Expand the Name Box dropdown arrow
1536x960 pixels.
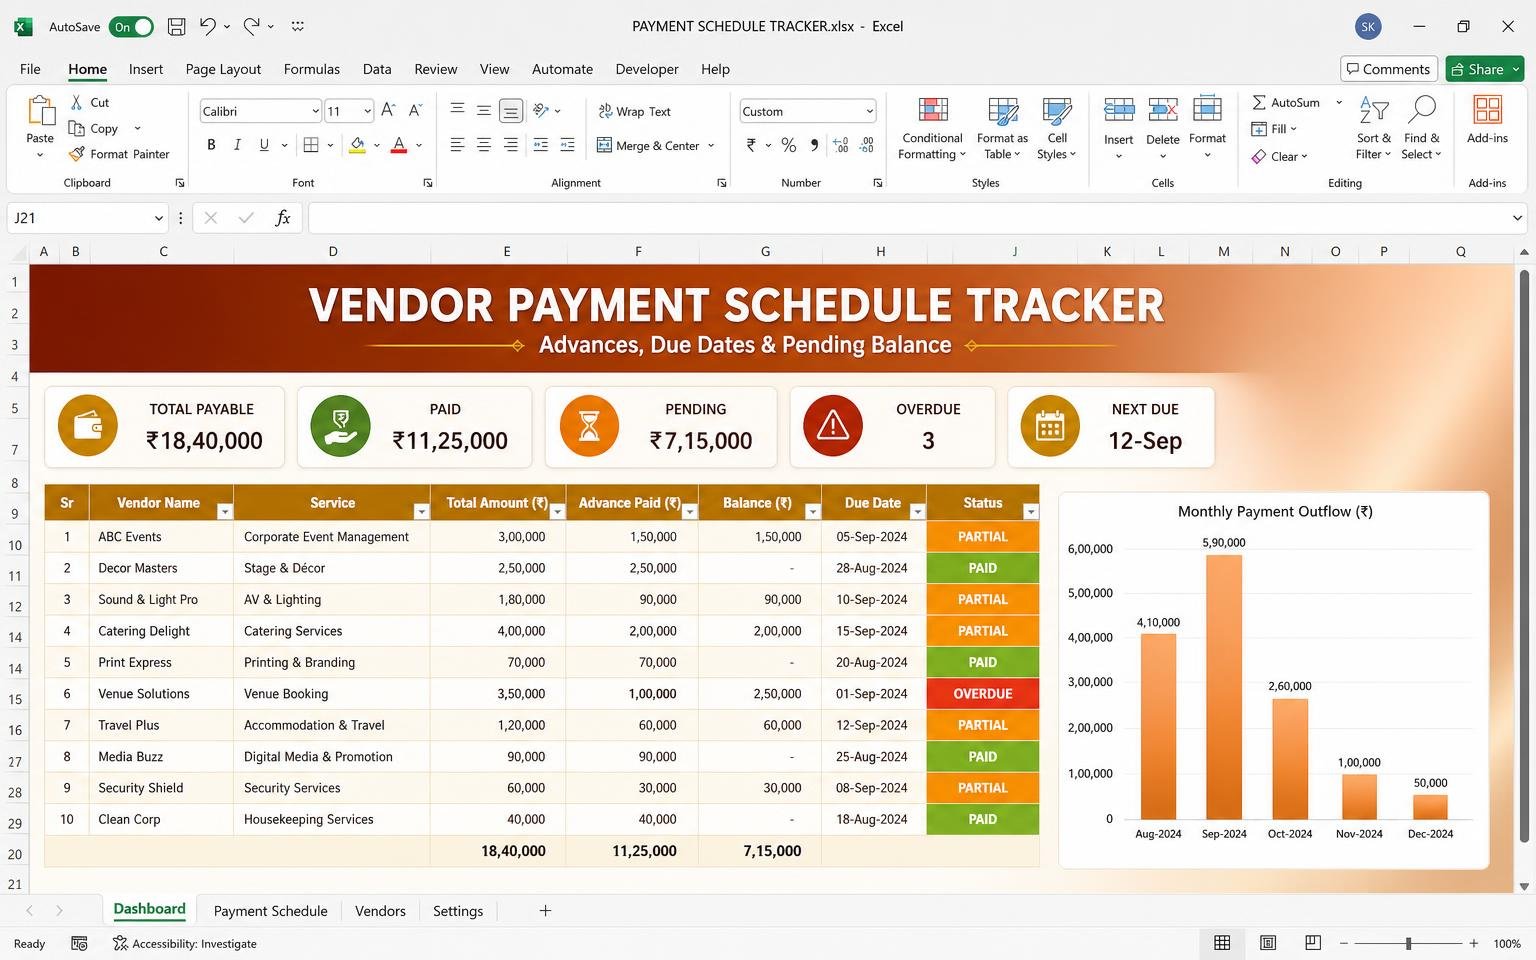point(158,218)
